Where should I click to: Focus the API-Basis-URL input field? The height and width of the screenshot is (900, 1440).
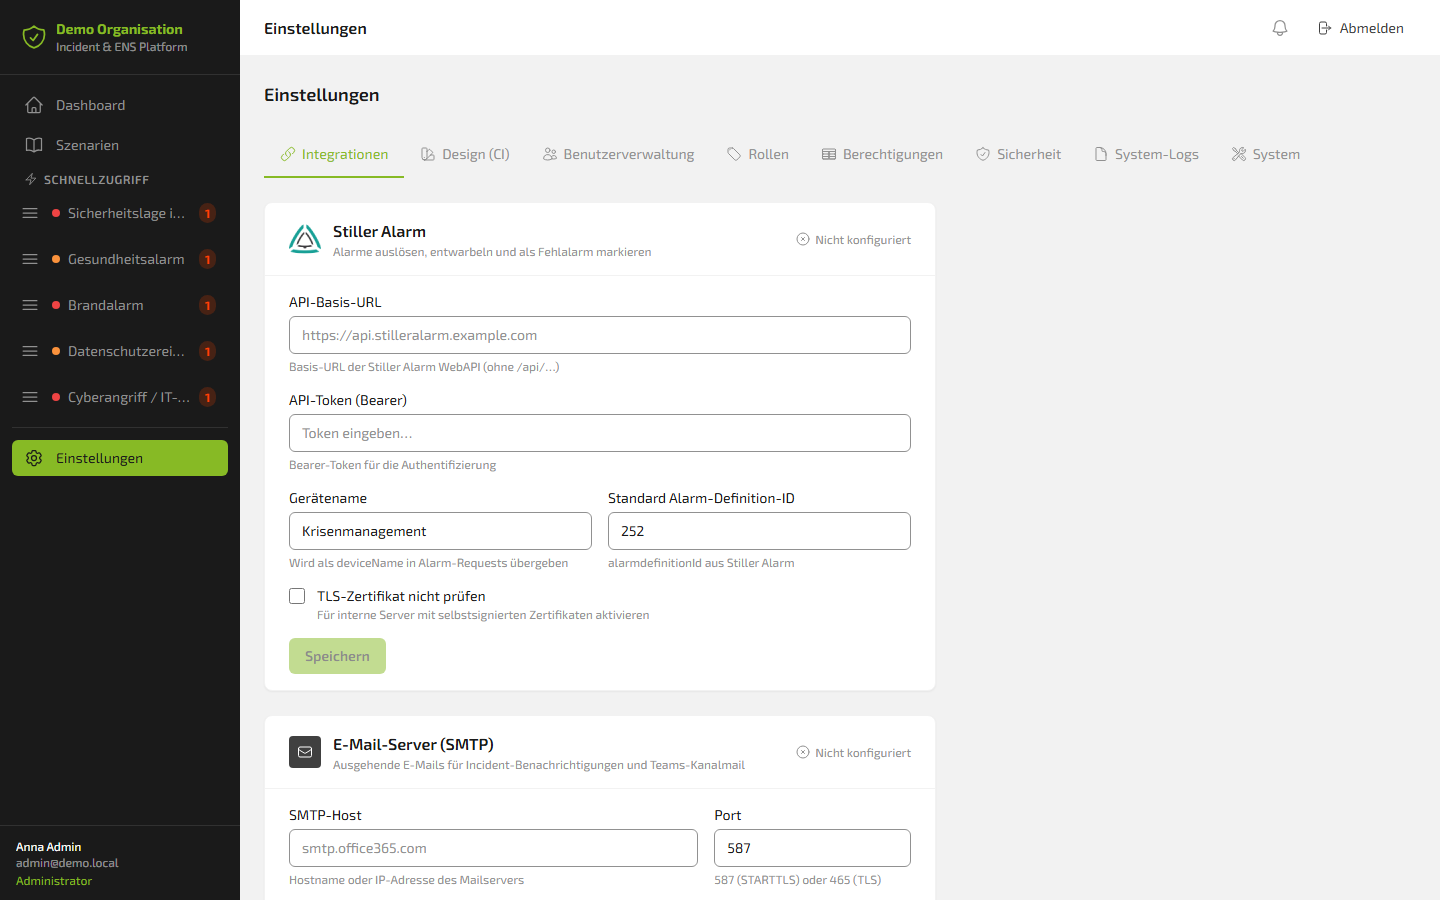click(x=600, y=335)
